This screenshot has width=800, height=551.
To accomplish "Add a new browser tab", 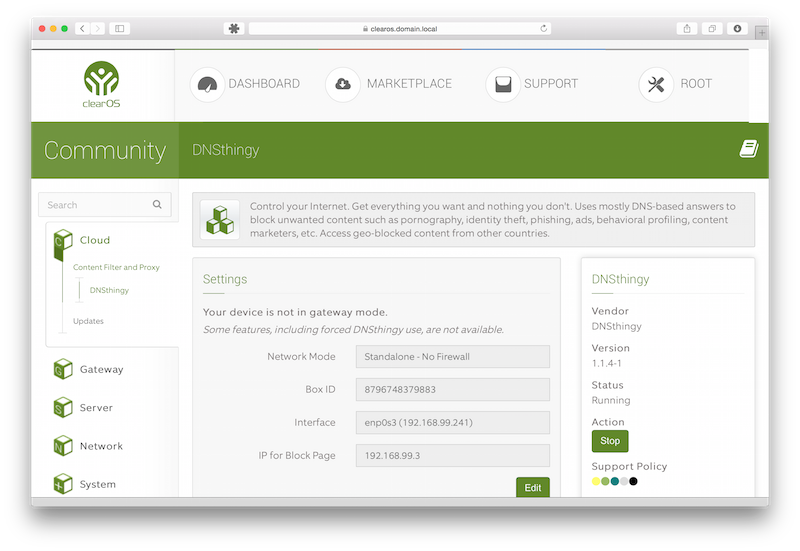I will tap(762, 33).
